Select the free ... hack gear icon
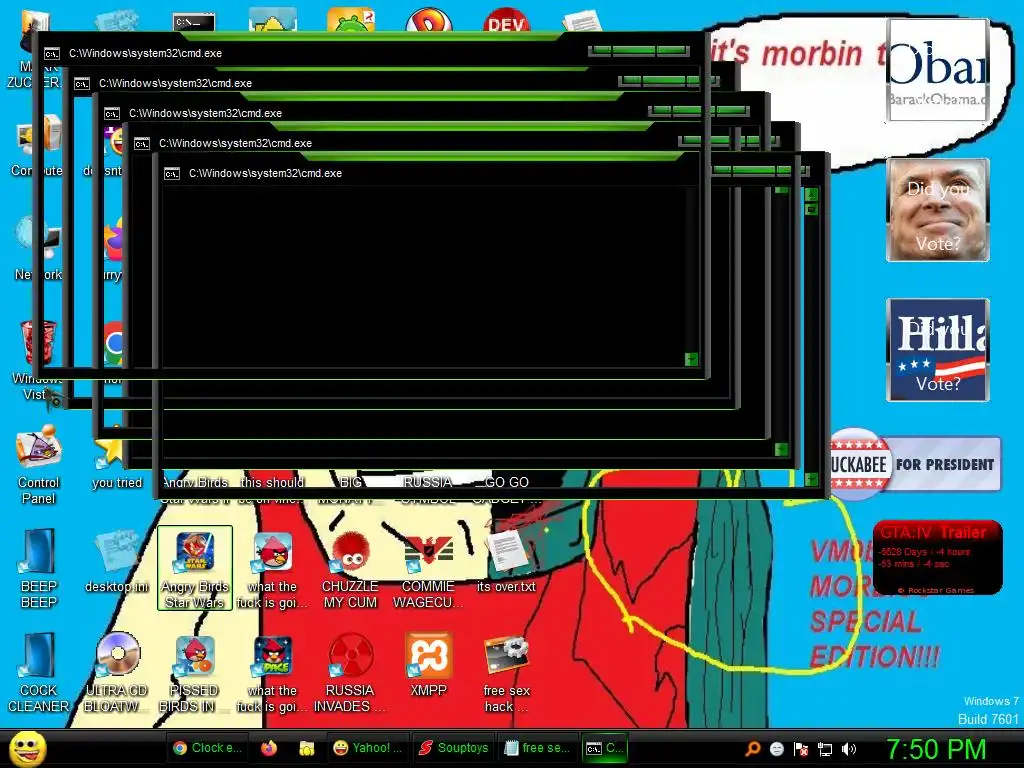The image size is (1024, 768). [506, 655]
